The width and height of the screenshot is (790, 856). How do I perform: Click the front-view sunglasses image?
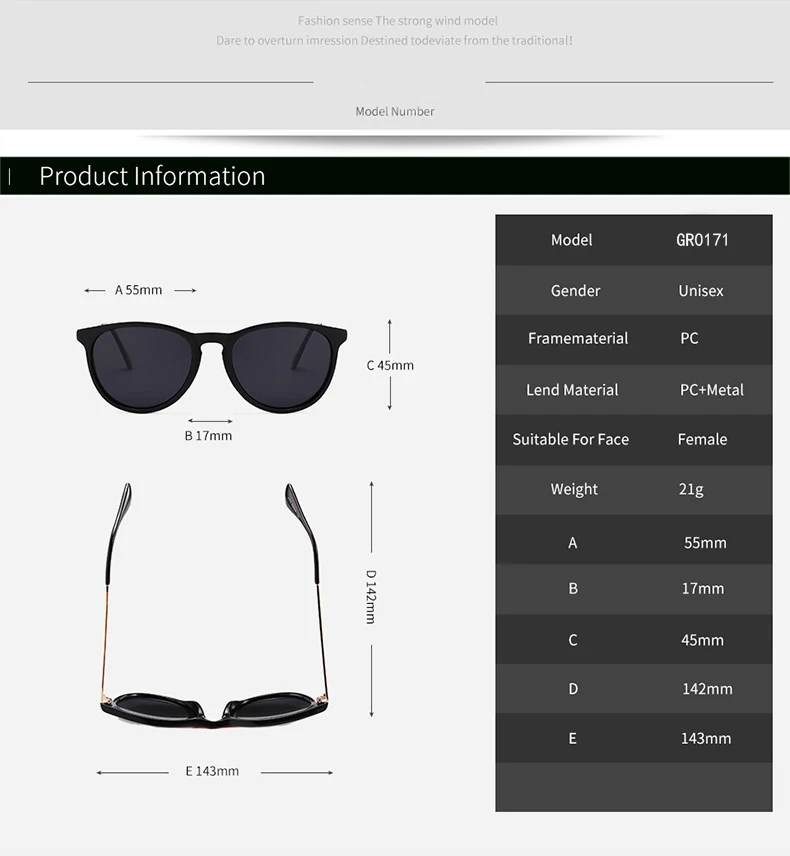click(x=212, y=367)
